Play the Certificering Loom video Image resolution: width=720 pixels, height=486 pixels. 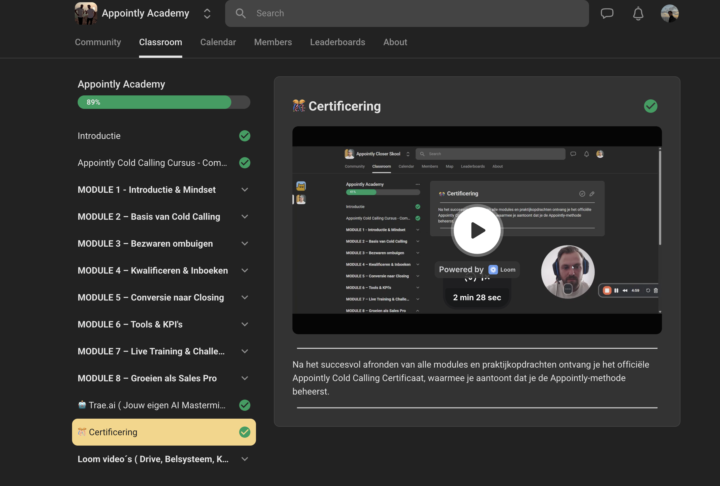pos(477,230)
